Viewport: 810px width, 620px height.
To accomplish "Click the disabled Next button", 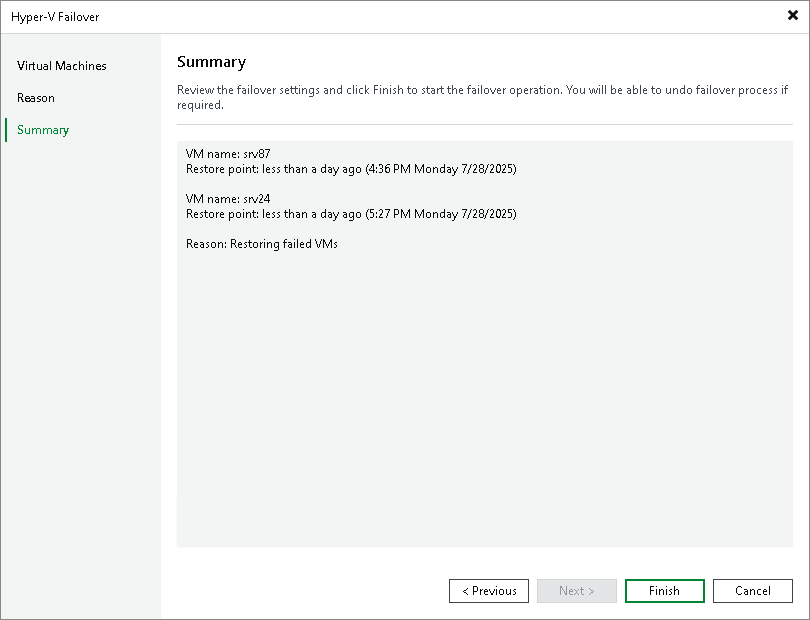I will pyautogui.click(x=577, y=591).
